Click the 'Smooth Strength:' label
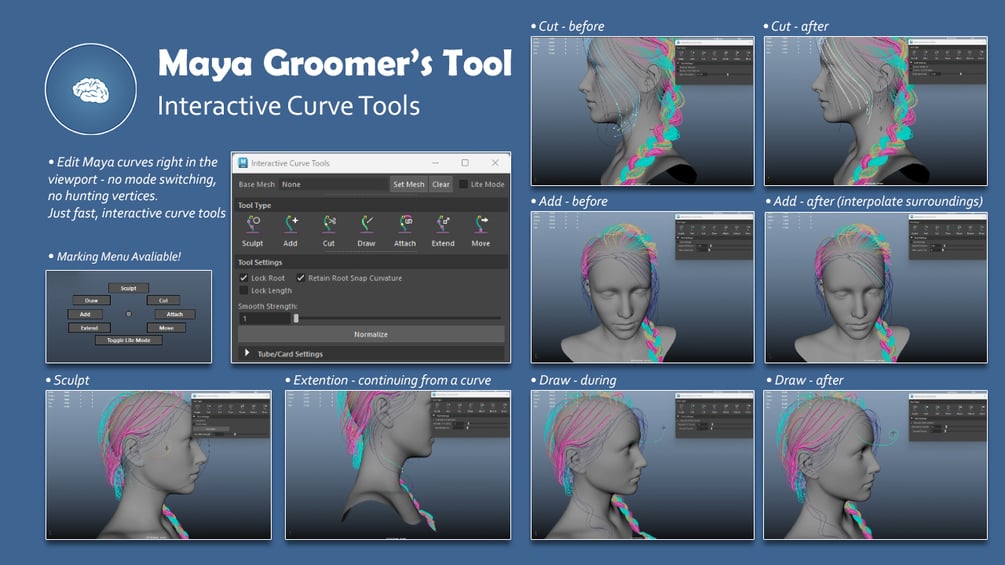1005x565 pixels. pos(268,306)
